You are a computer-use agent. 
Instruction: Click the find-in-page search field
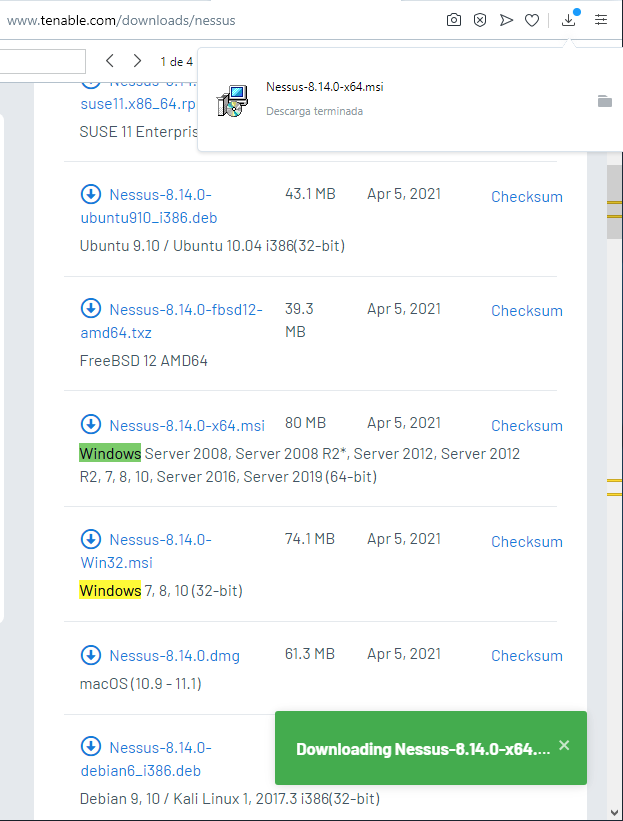[x=42, y=62]
